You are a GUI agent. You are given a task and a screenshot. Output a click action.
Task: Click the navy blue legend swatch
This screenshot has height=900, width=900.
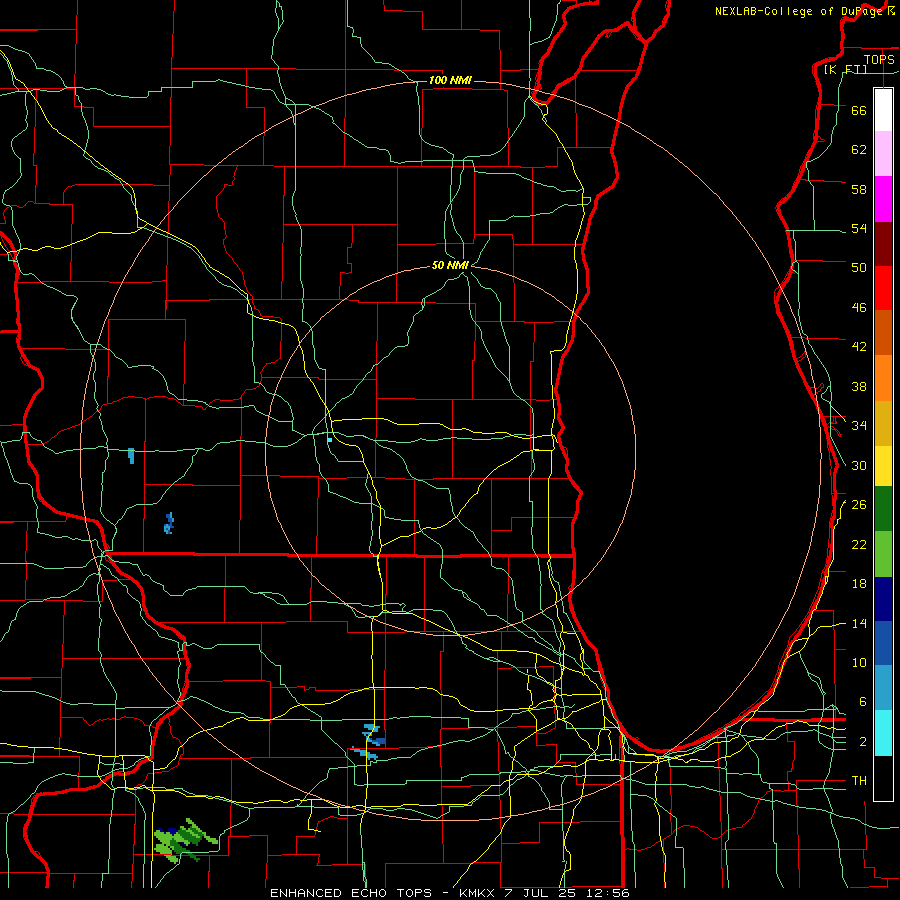883,599
